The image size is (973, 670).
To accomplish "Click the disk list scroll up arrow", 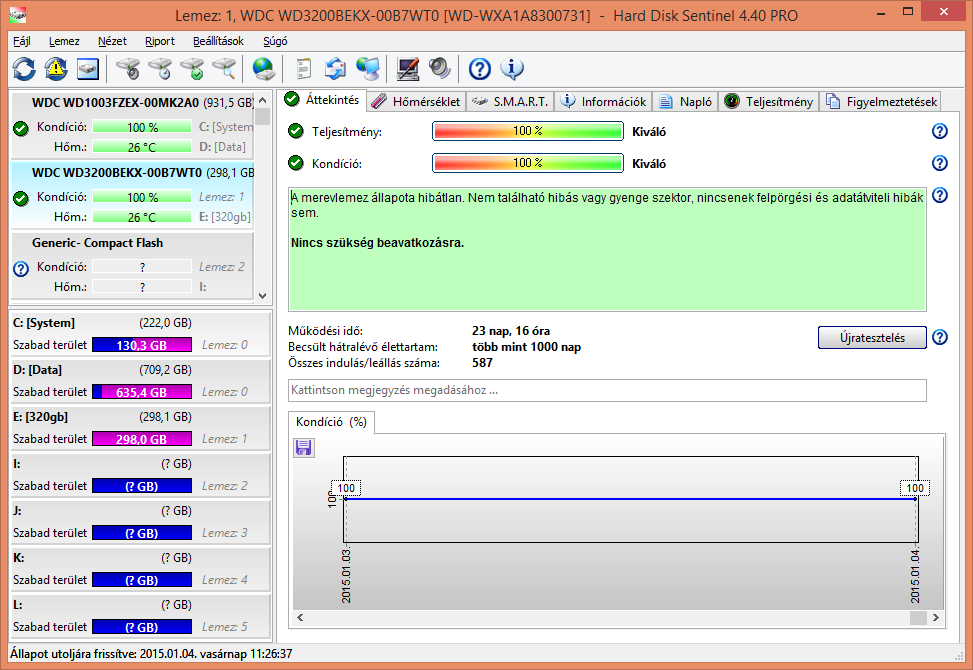I will (262, 100).
